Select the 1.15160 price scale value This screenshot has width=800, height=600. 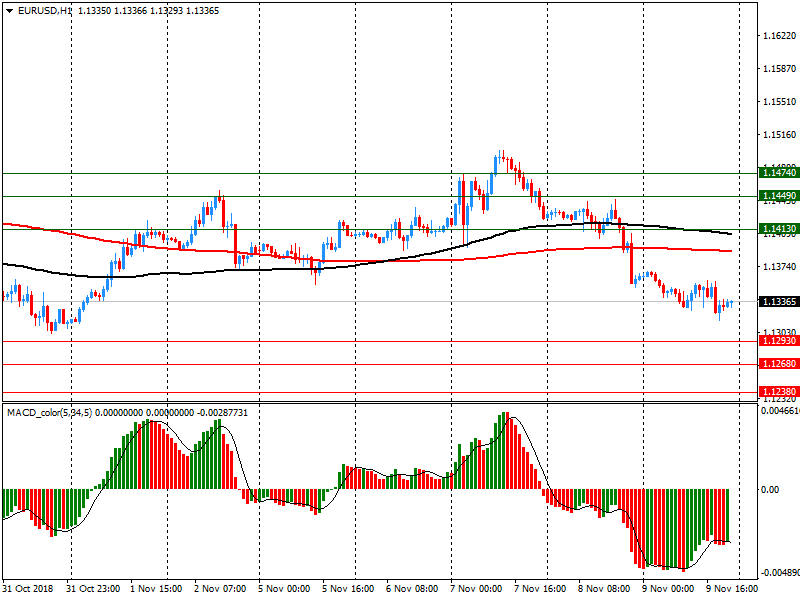(x=778, y=135)
